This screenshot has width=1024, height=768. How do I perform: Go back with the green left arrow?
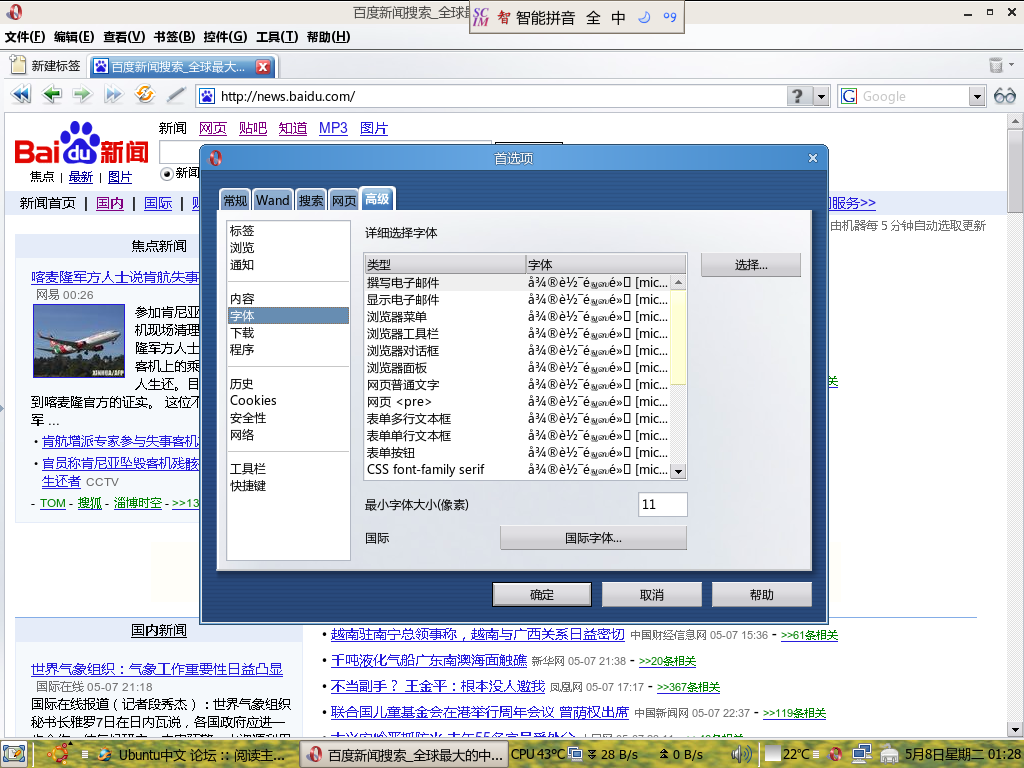pyautogui.click(x=52, y=95)
